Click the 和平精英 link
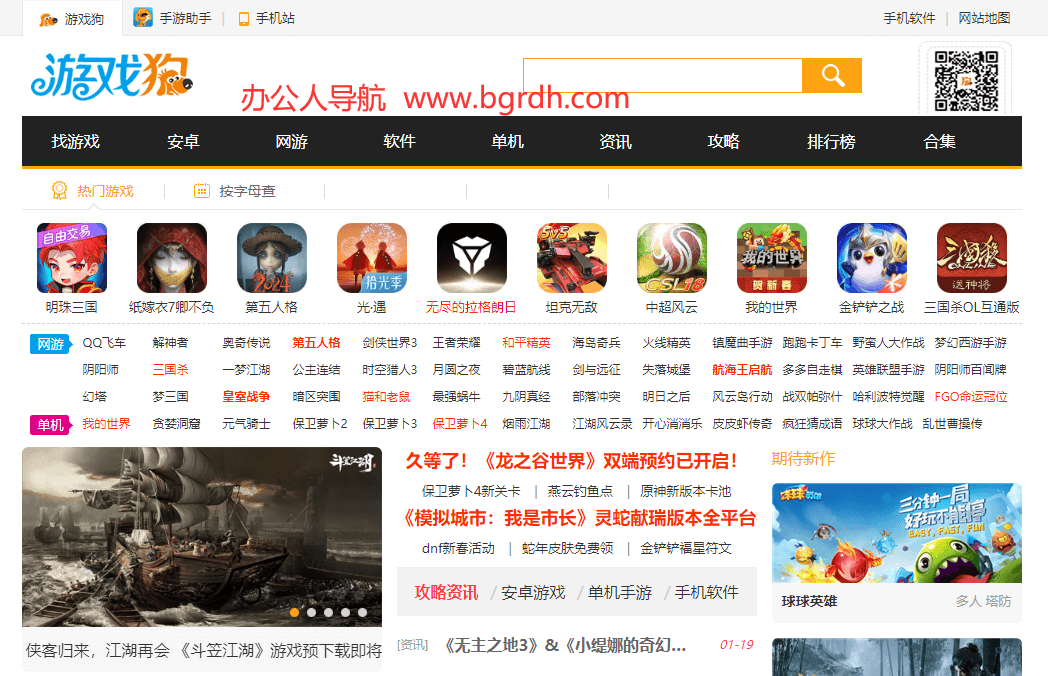 click(x=526, y=343)
